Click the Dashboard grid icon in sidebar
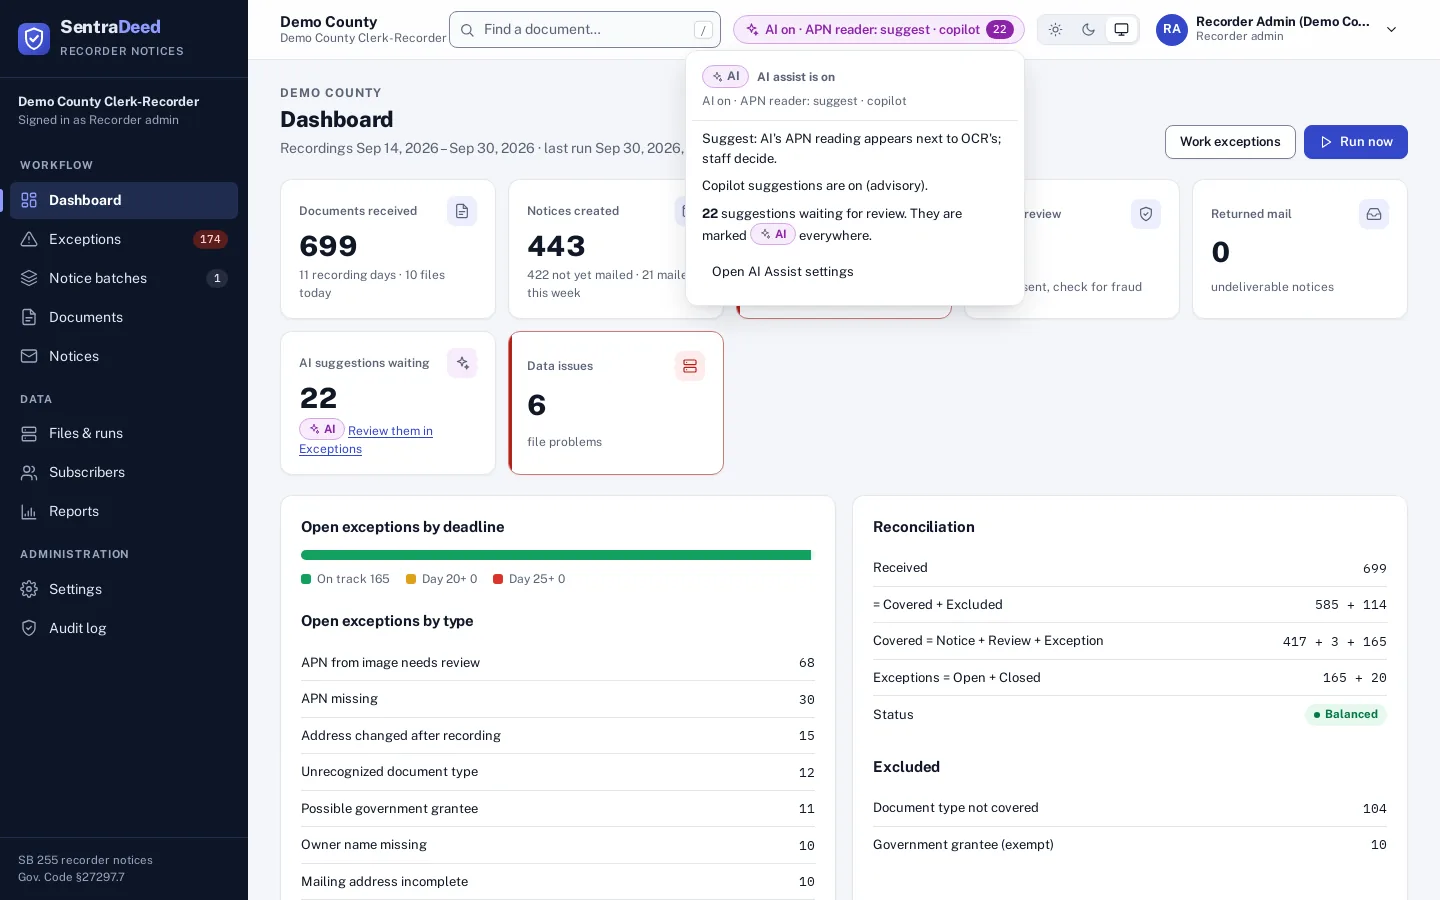 [29, 200]
